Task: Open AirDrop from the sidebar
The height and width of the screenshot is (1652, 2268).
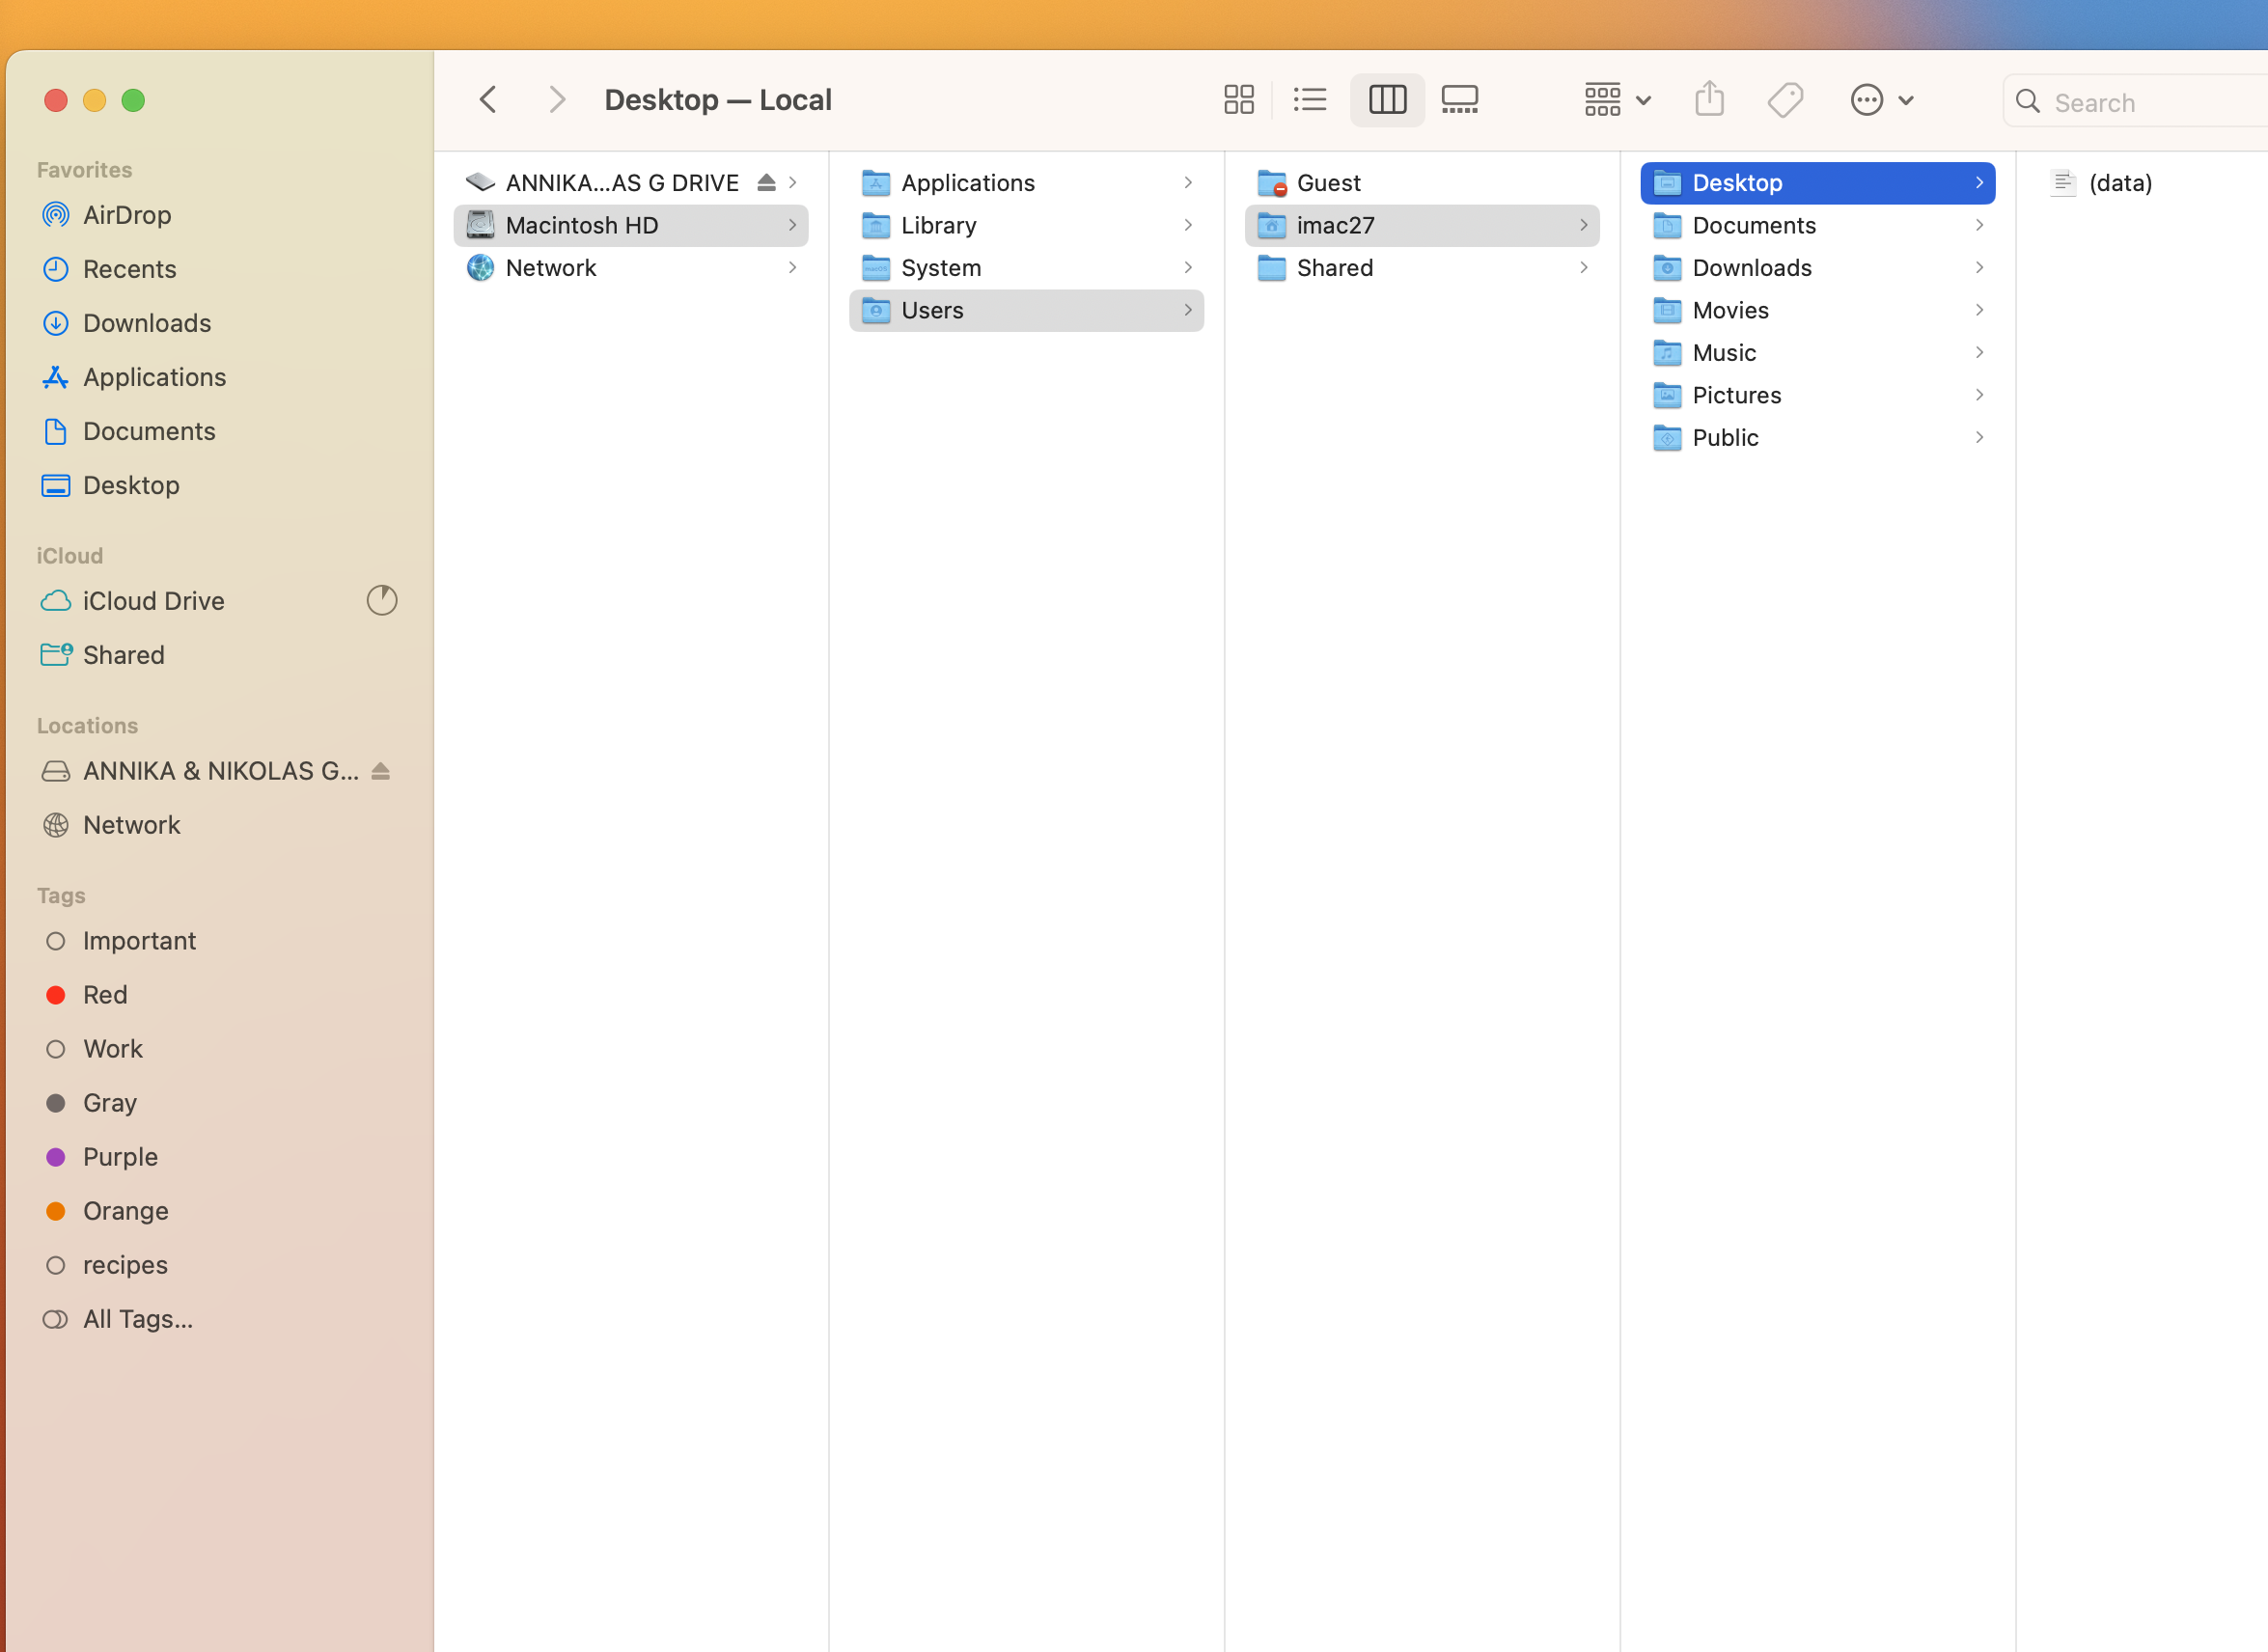Action: [126, 215]
